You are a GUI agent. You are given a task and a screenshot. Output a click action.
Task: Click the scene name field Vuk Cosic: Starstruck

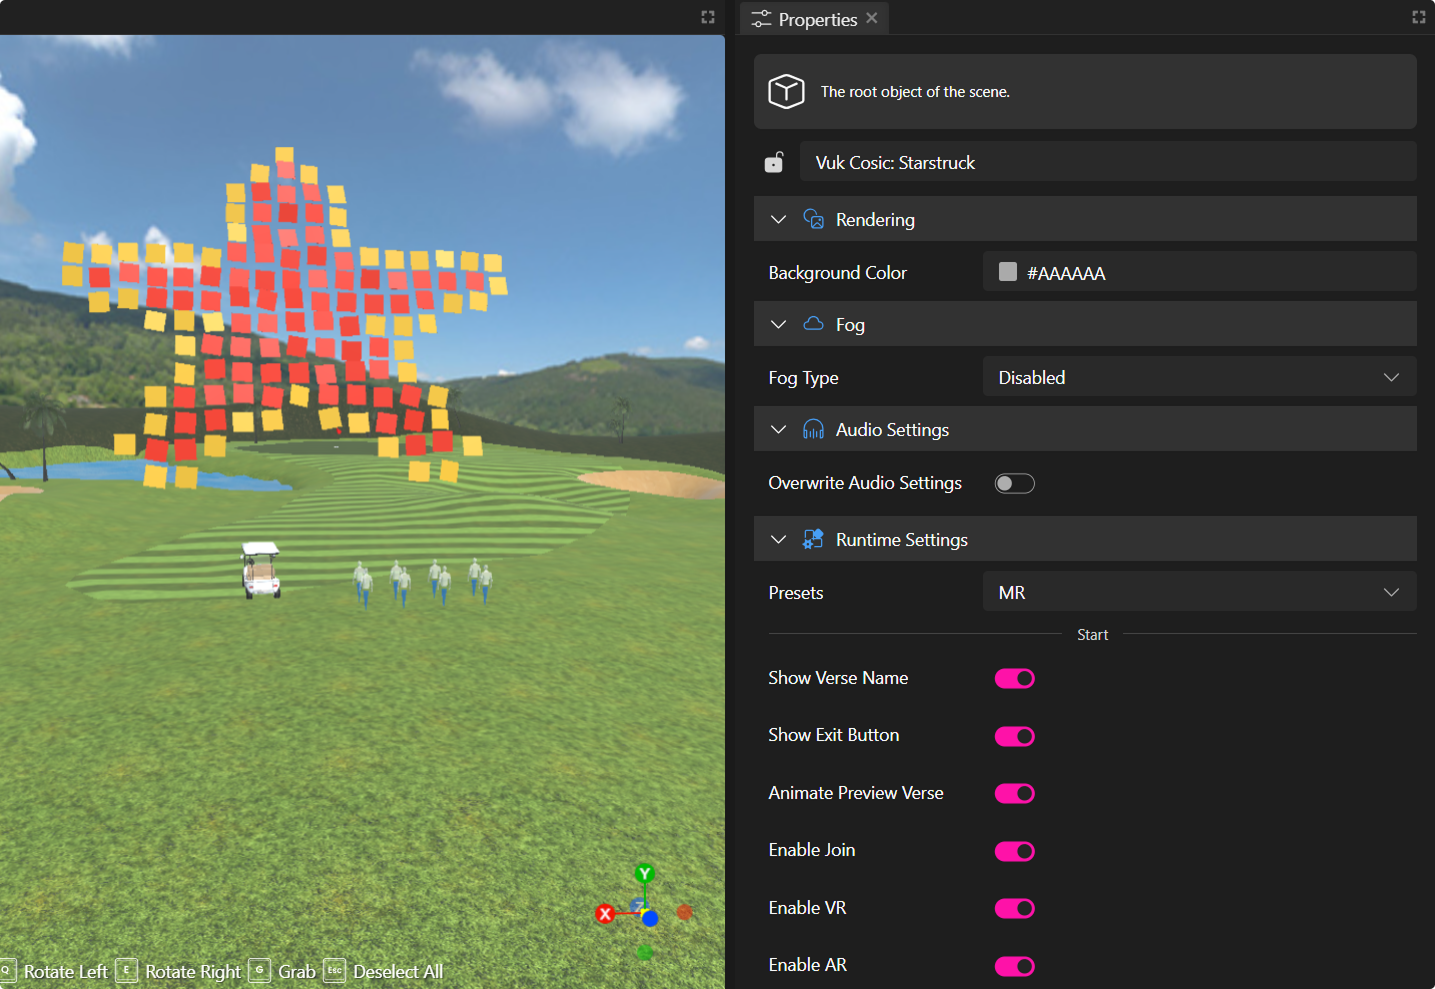(1107, 162)
